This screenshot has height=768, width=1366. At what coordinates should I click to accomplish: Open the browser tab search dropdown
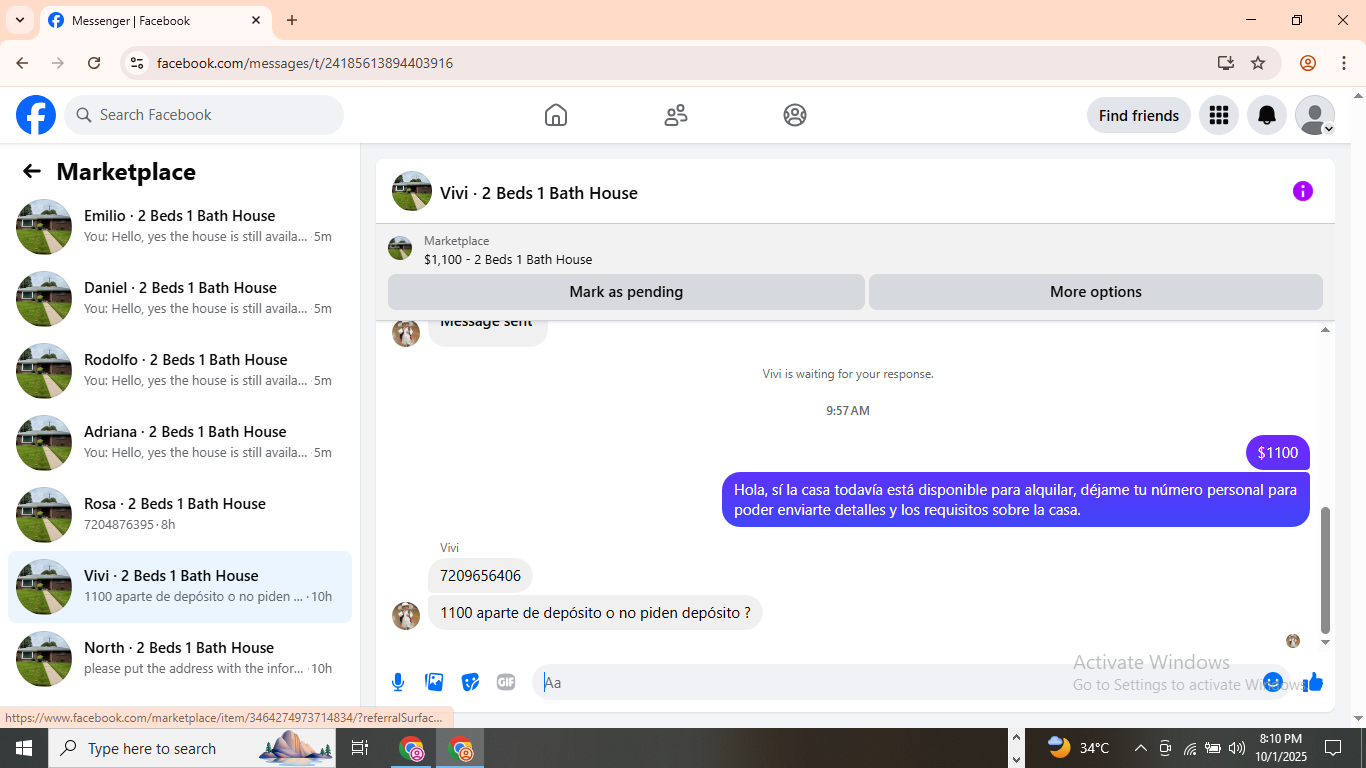(20, 20)
